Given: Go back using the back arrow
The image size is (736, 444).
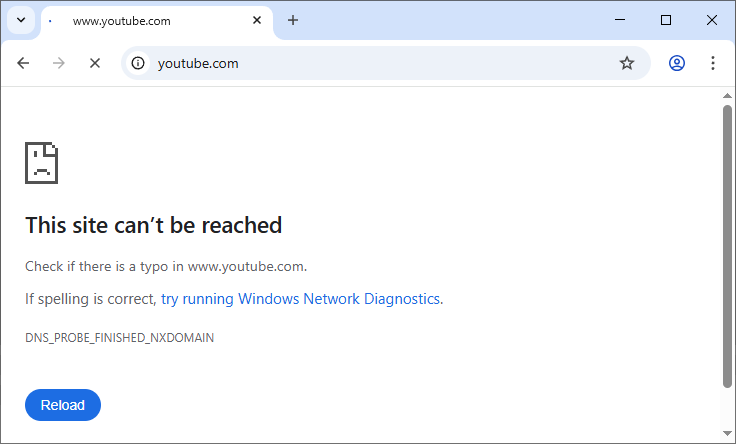Looking at the screenshot, I should pos(23,63).
